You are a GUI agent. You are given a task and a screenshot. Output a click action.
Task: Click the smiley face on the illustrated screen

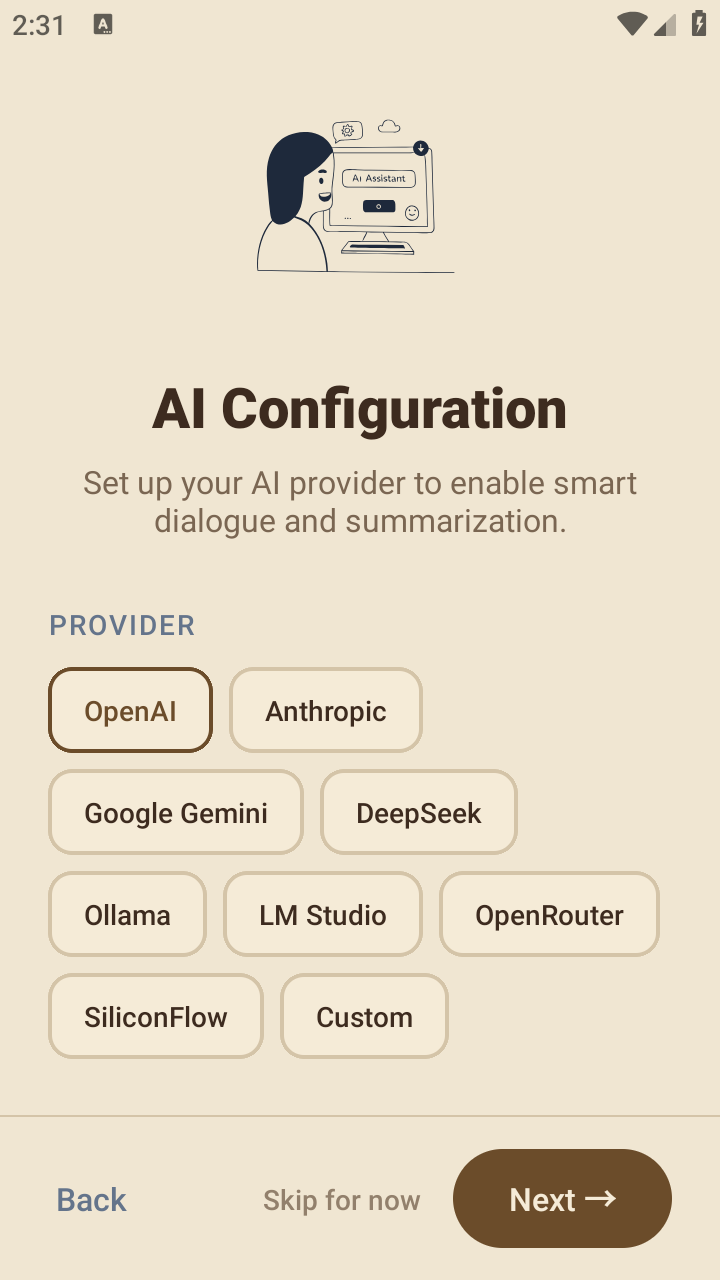pyautogui.click(x=412, y=212)
